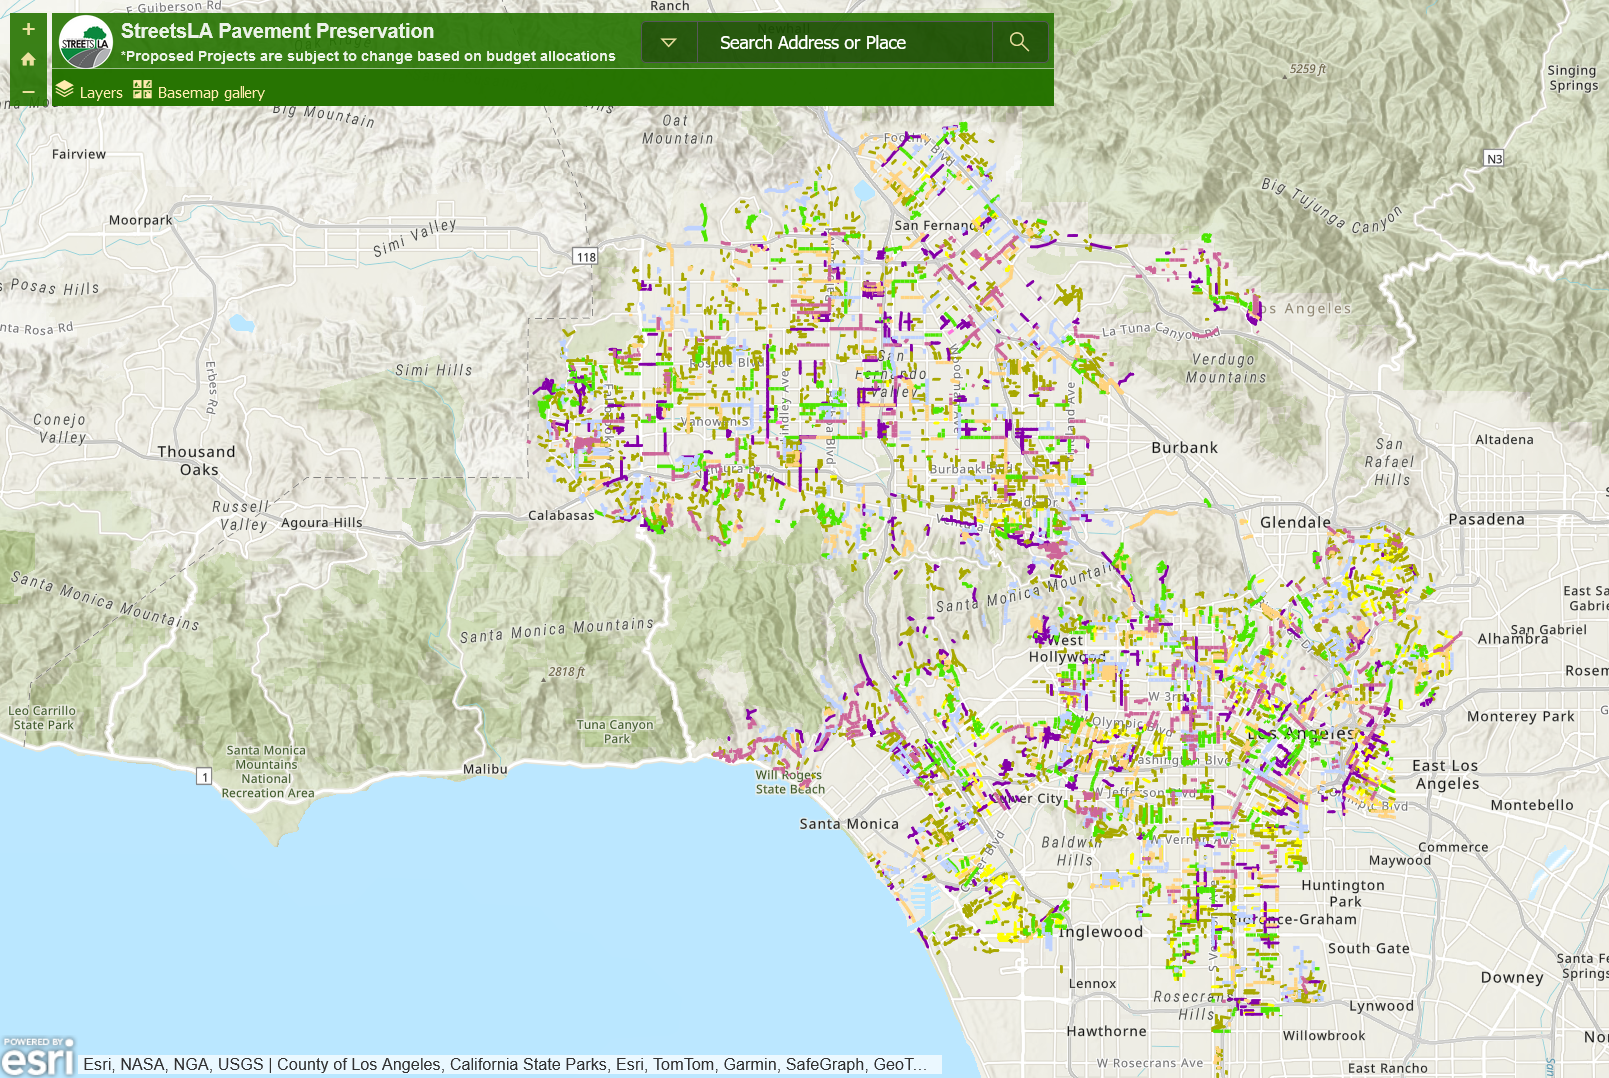1609x1078 pixels.
Task: Expand the search source dropdown arrow
Action: click(x=669, y=42)
